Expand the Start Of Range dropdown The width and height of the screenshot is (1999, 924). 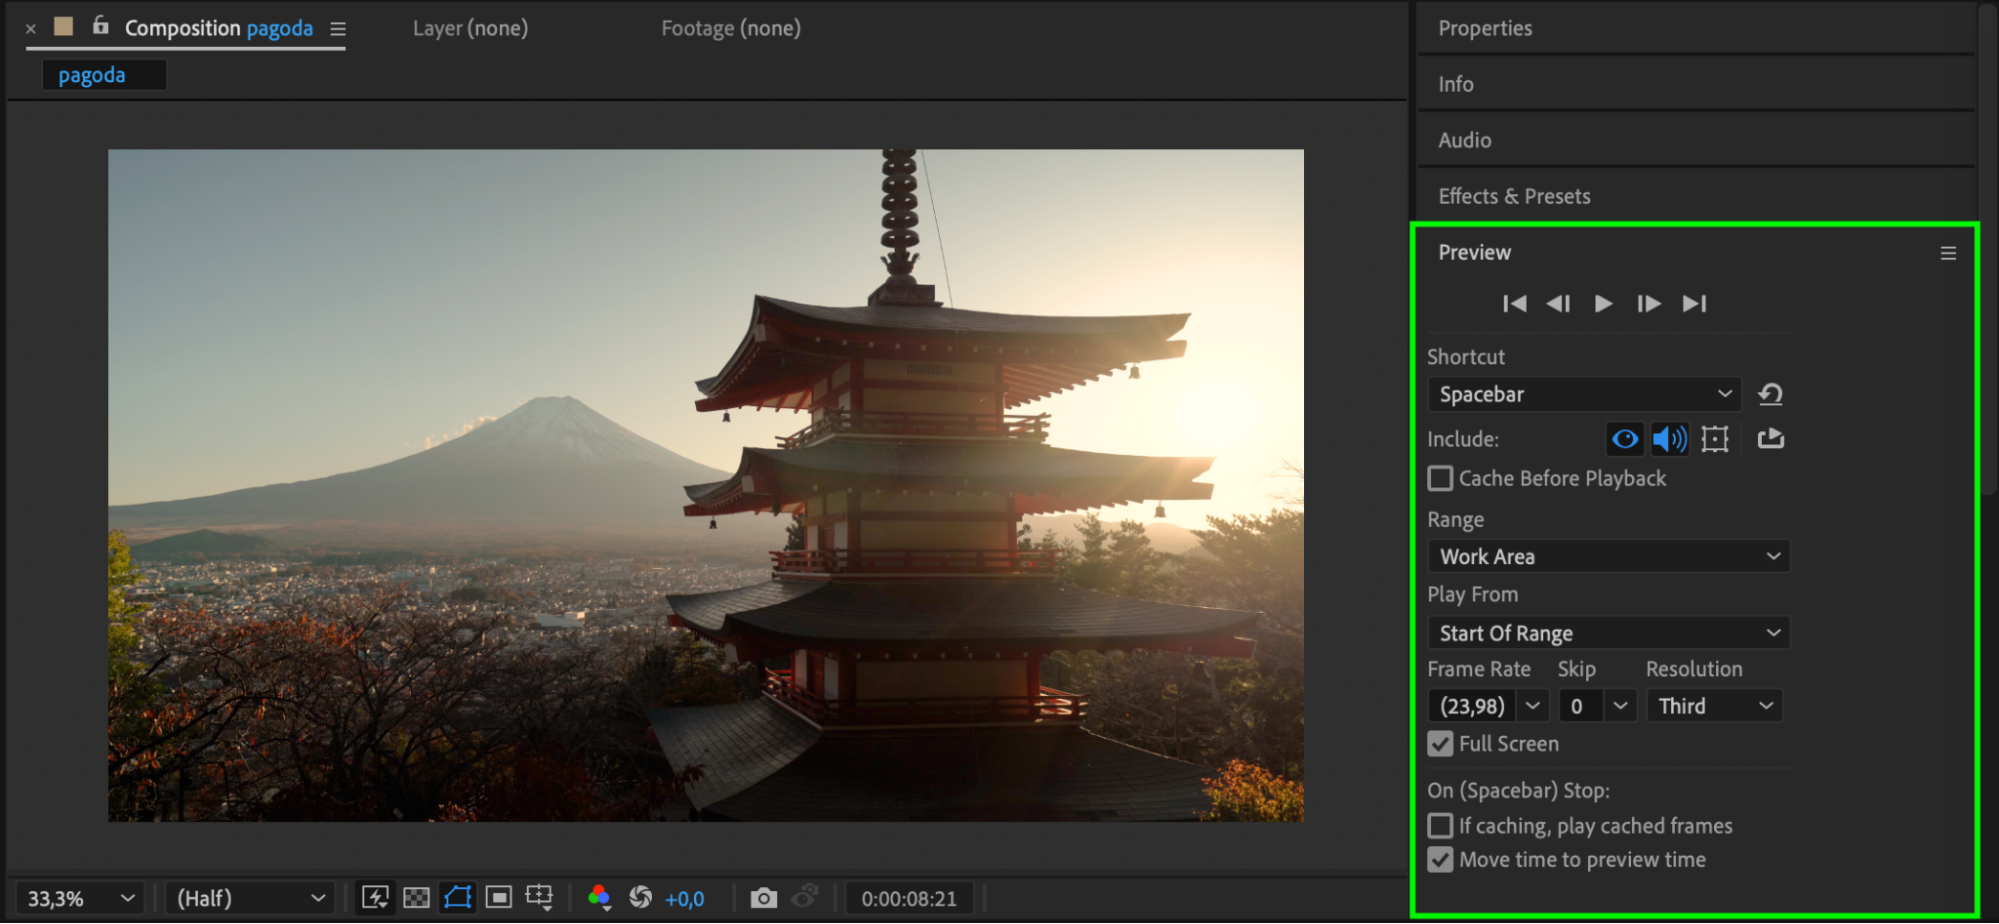pos(1608,633)
